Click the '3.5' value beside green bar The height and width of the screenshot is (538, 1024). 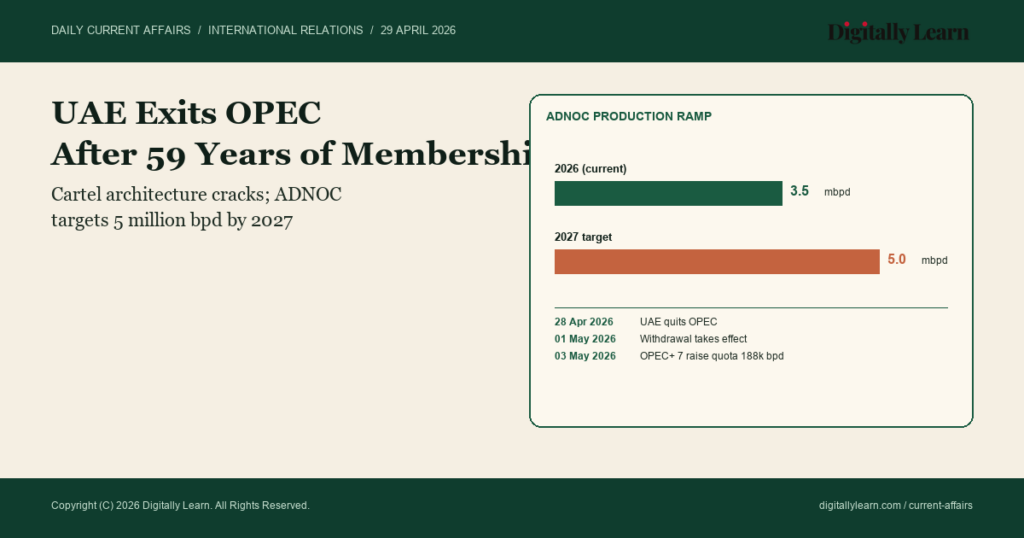tap(799, 191)
